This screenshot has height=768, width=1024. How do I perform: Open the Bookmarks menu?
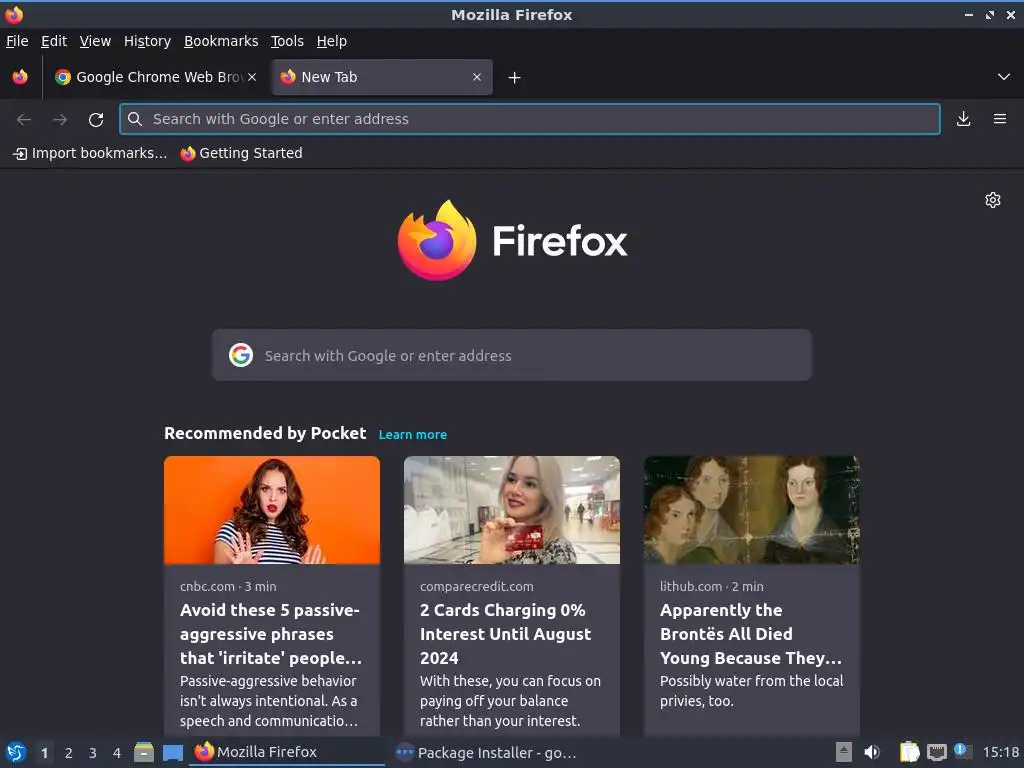pyautogui.click(x=221, y=41)
